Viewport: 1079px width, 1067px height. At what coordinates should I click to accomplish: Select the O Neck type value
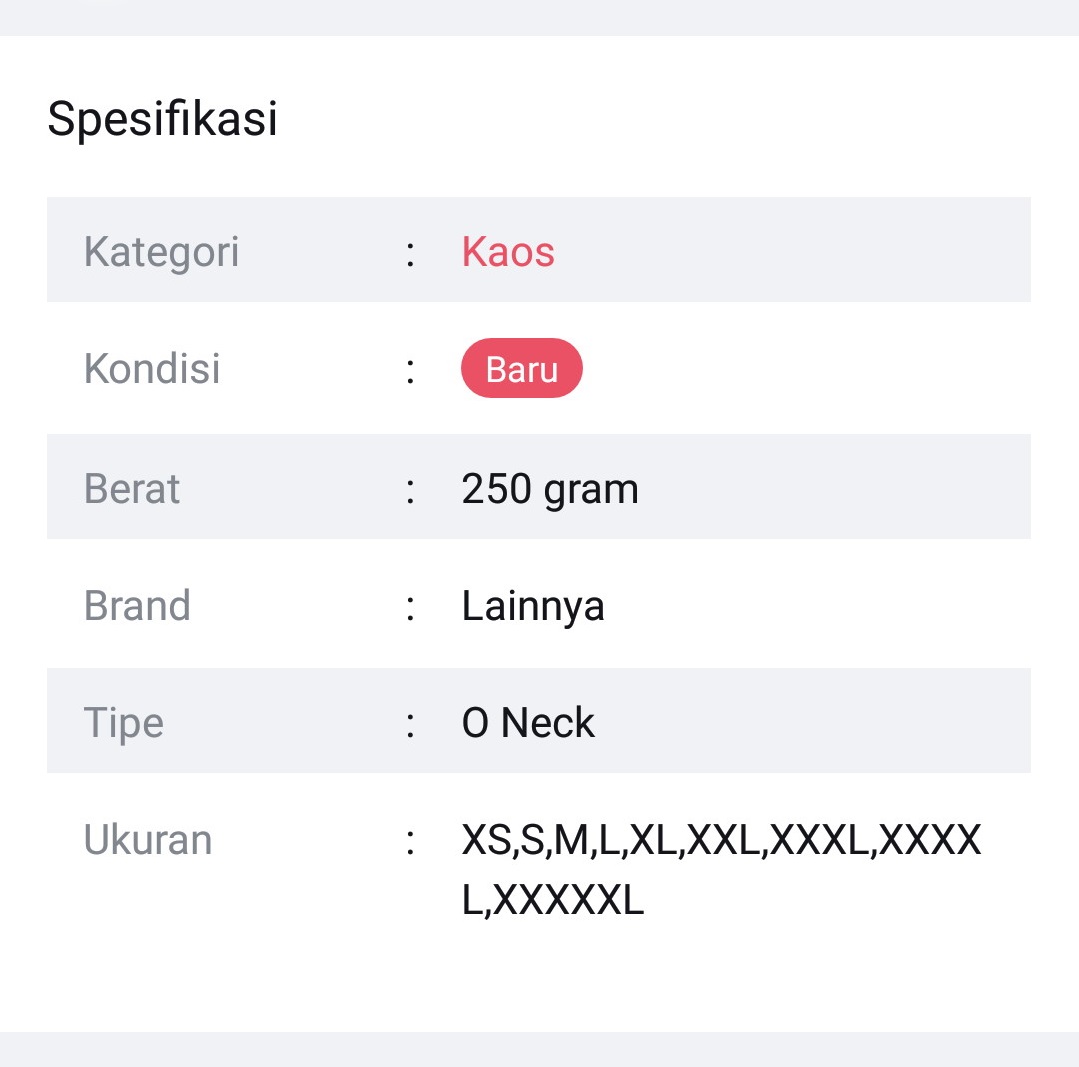point(528,722)
